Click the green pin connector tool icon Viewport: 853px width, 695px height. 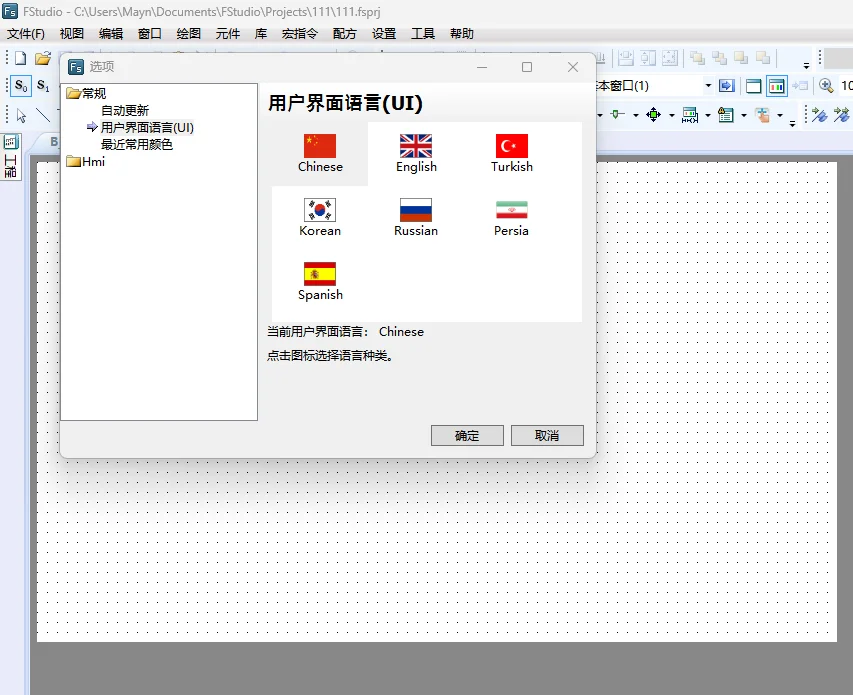617,115
